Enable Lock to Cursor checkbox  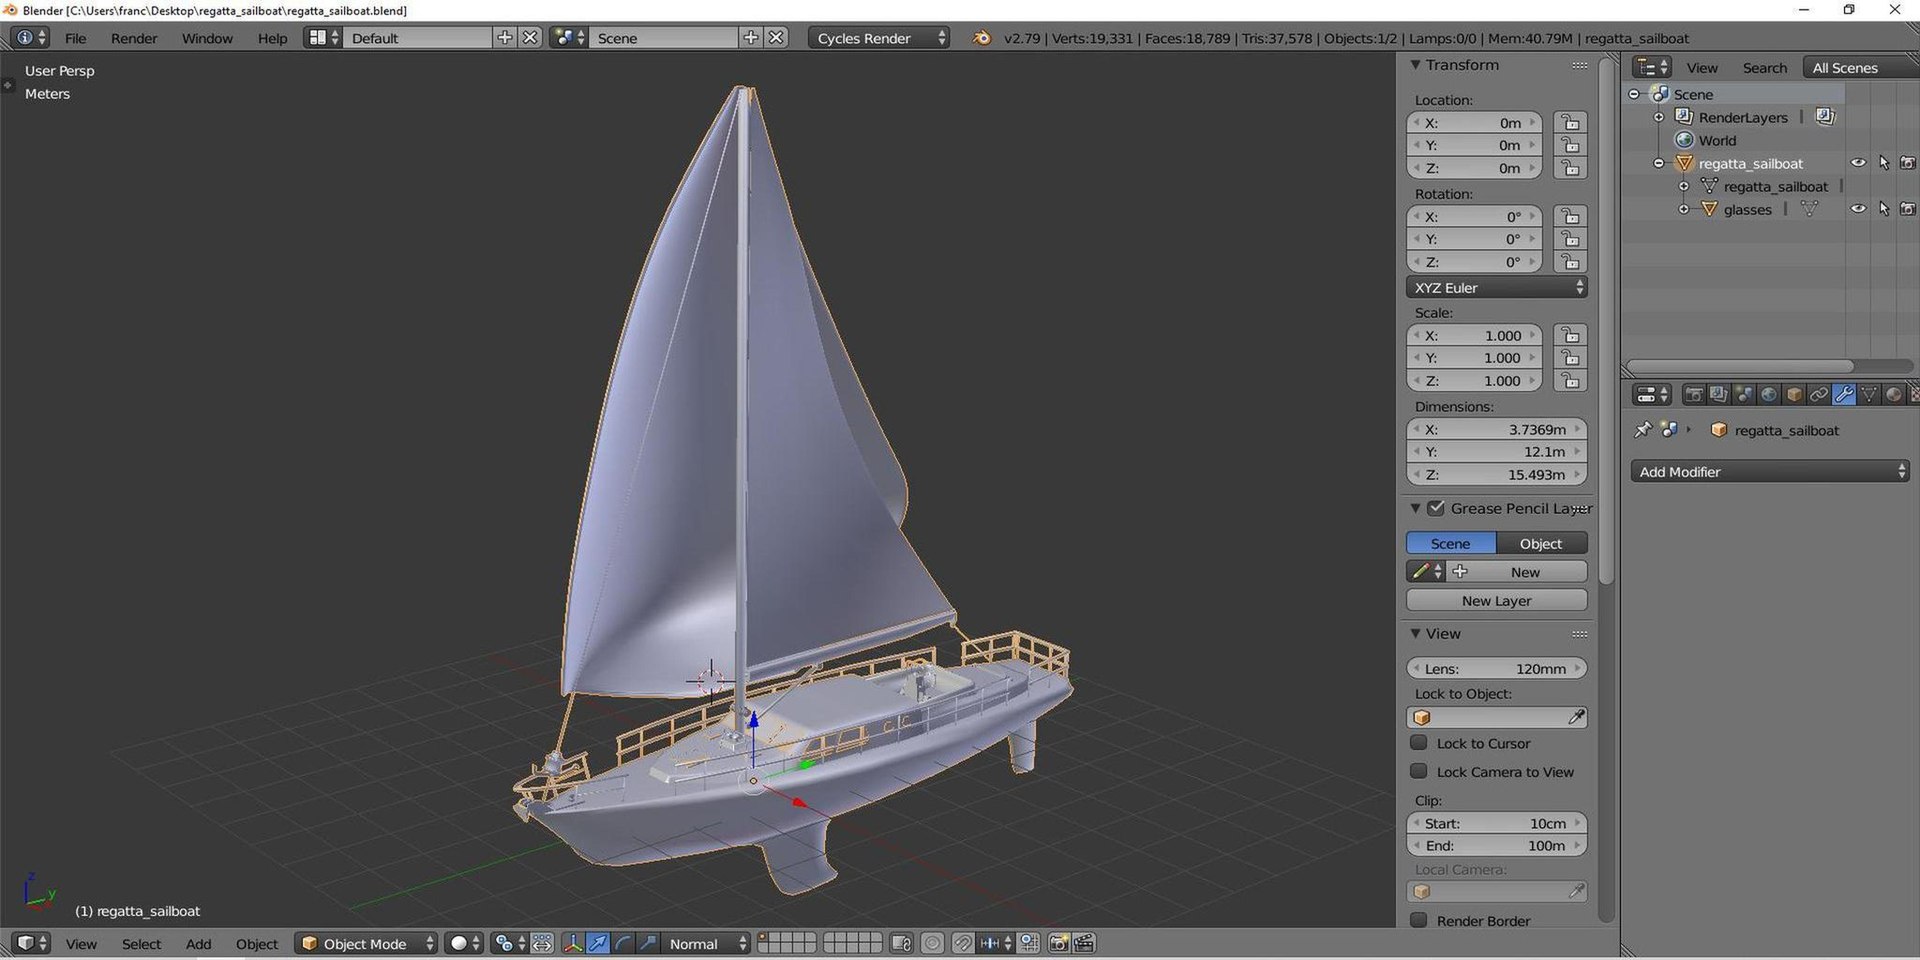pos(1418,743)
